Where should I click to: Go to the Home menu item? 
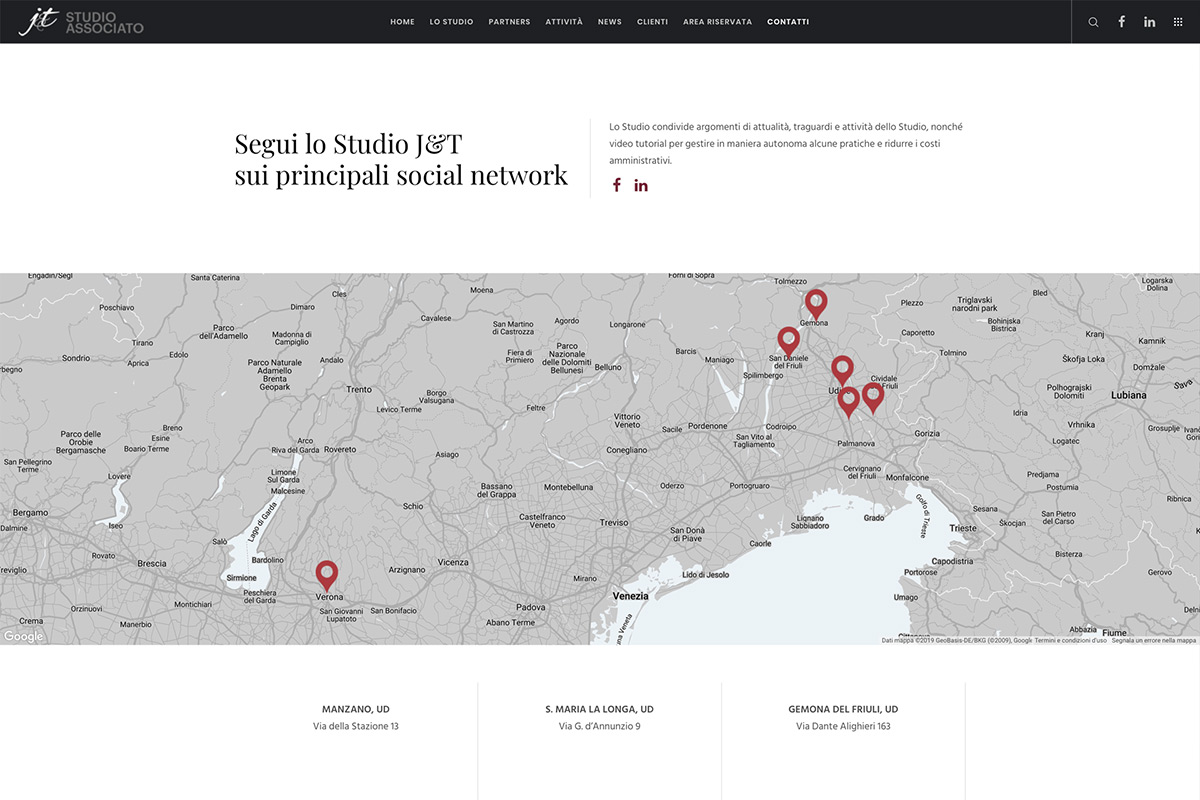[402, 22]
